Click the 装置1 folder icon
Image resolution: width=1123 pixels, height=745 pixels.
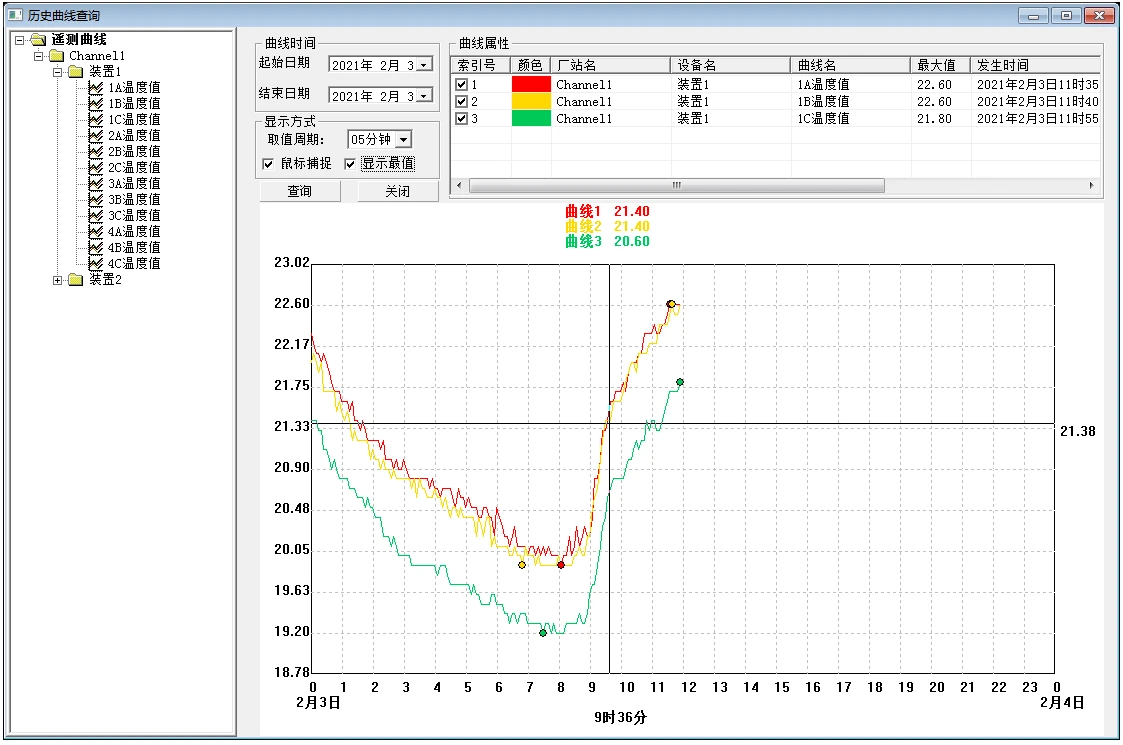click(x=76, y=72)
